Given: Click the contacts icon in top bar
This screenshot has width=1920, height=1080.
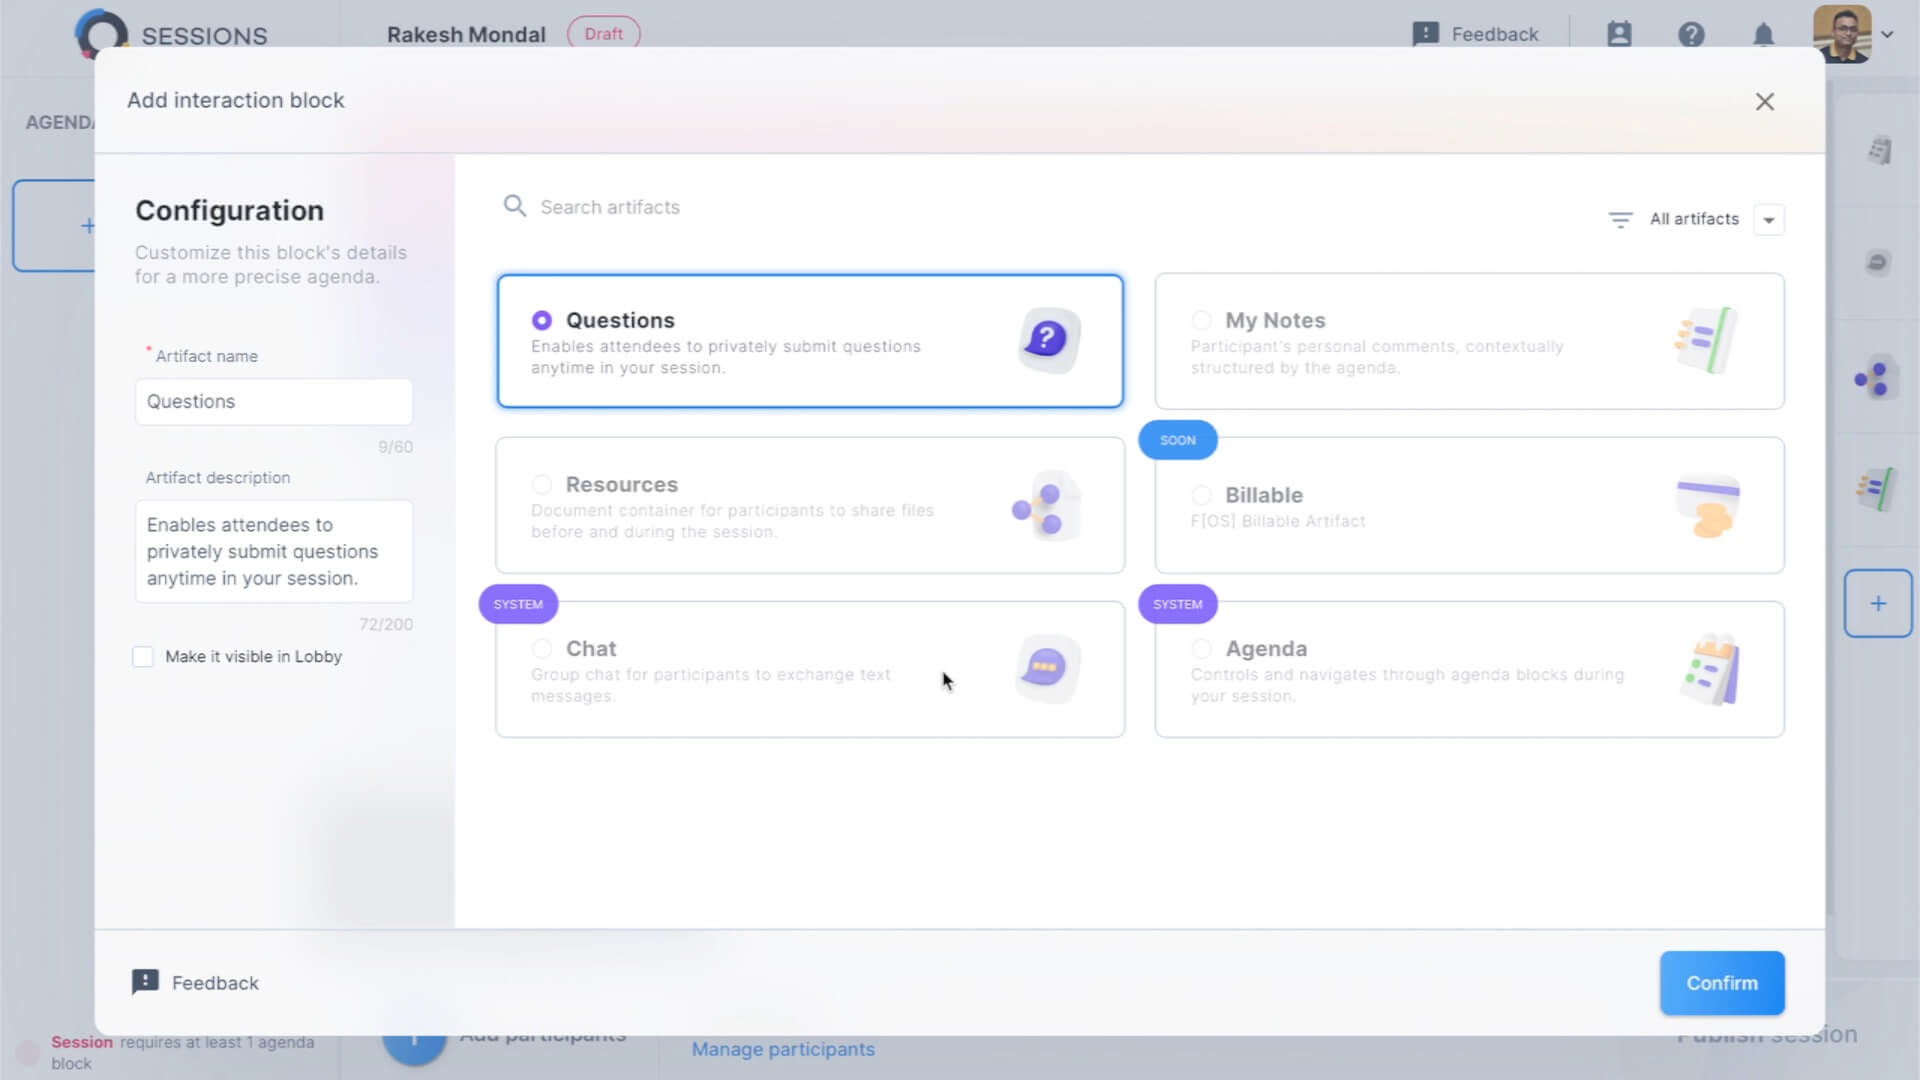Looking at the screenshot, I should pos(1619,33).
